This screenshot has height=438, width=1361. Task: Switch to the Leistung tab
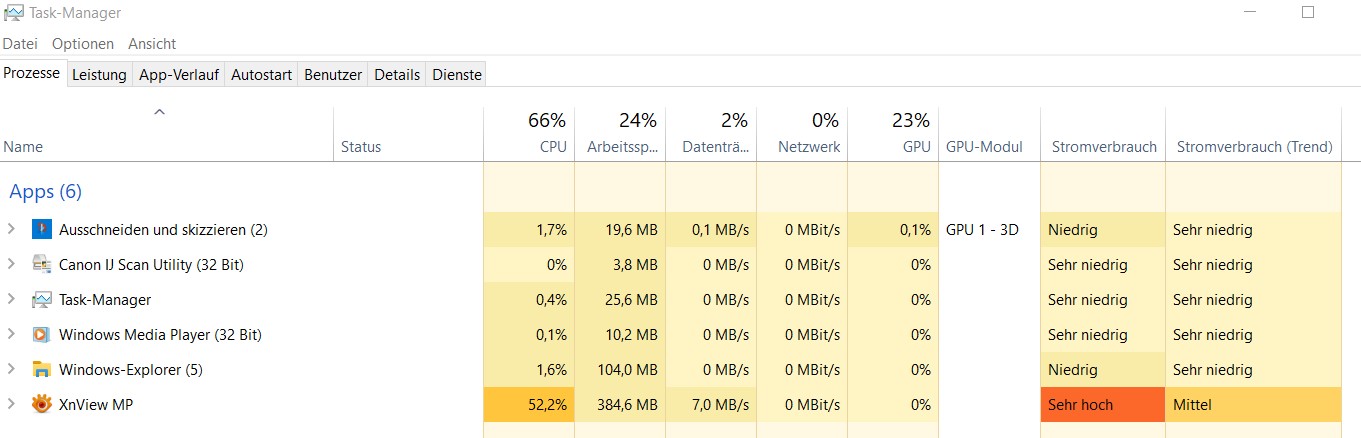99,75
